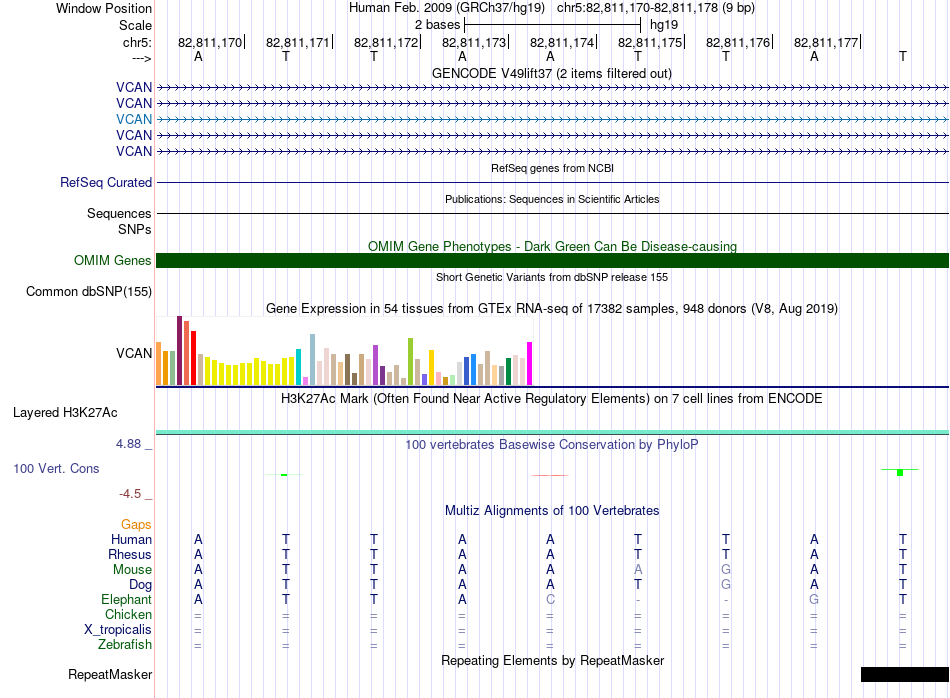This screenshot has height=698, width=950.
Task: Open the 100 Vert. Cons track settings
Action: [x=56, y=468]
